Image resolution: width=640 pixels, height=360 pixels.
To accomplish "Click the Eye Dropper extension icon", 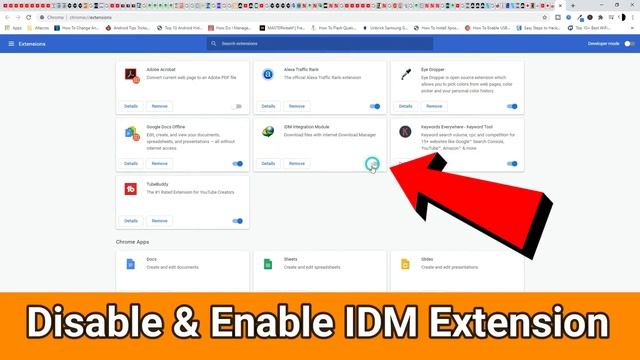I will tap(405, 74).
